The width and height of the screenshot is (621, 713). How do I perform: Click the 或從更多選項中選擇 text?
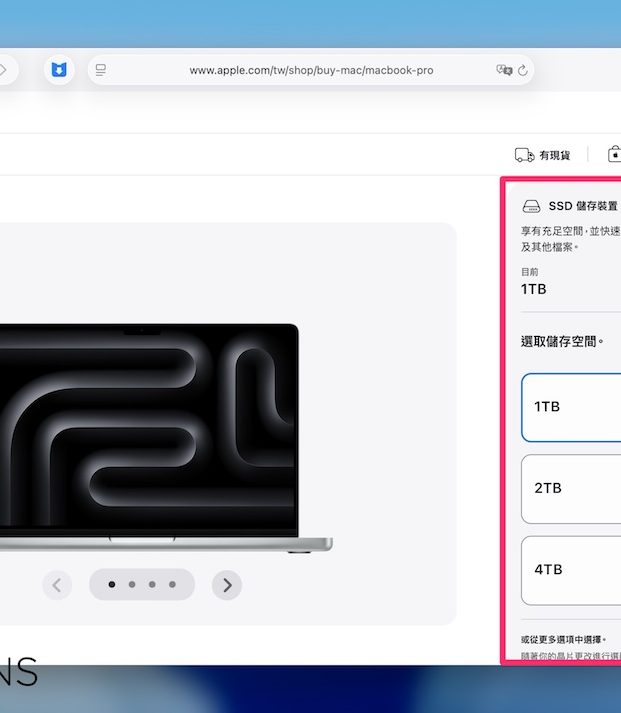[x=563, y=639]
